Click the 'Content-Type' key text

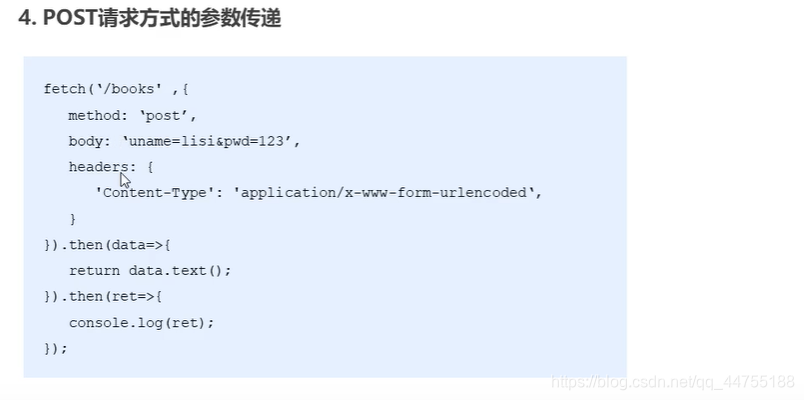[154, 193]
